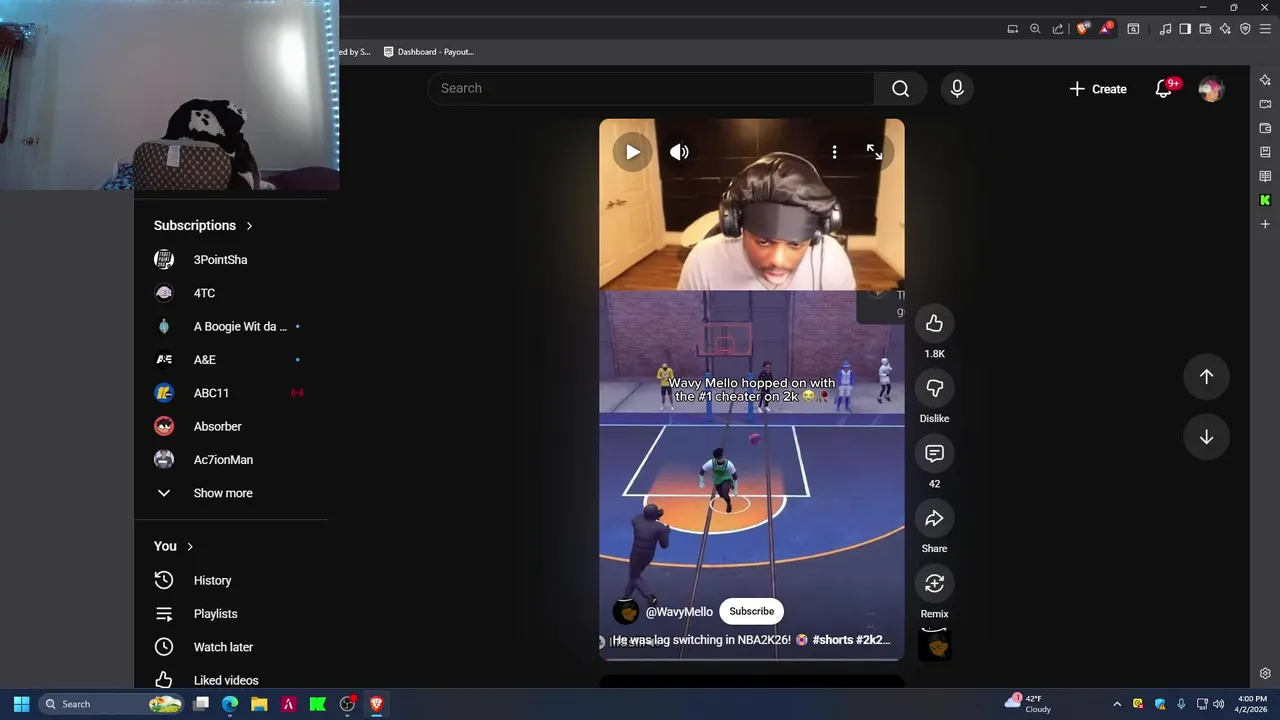
Task: Click the taskbar Search box
Action: 112,704
